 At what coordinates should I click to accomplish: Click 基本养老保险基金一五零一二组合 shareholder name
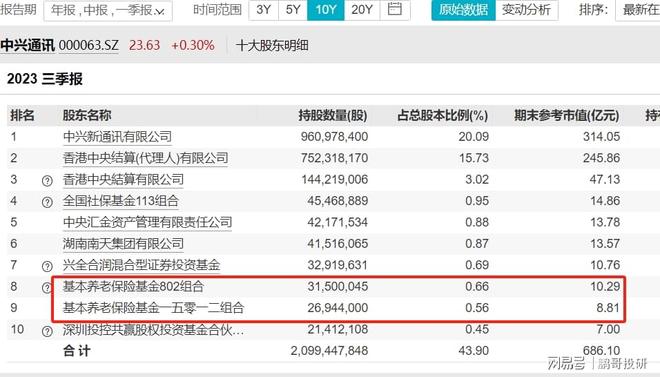[154, 308]
